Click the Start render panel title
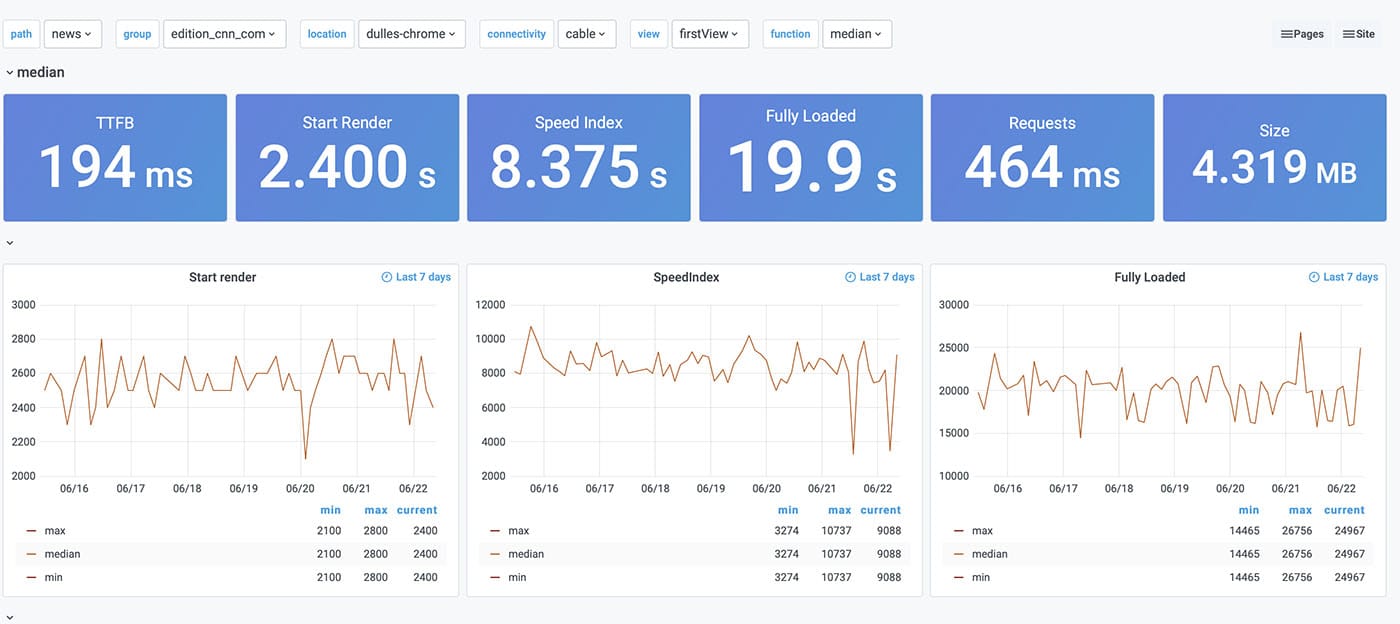Screen dimensions: 1400x624 222,277
